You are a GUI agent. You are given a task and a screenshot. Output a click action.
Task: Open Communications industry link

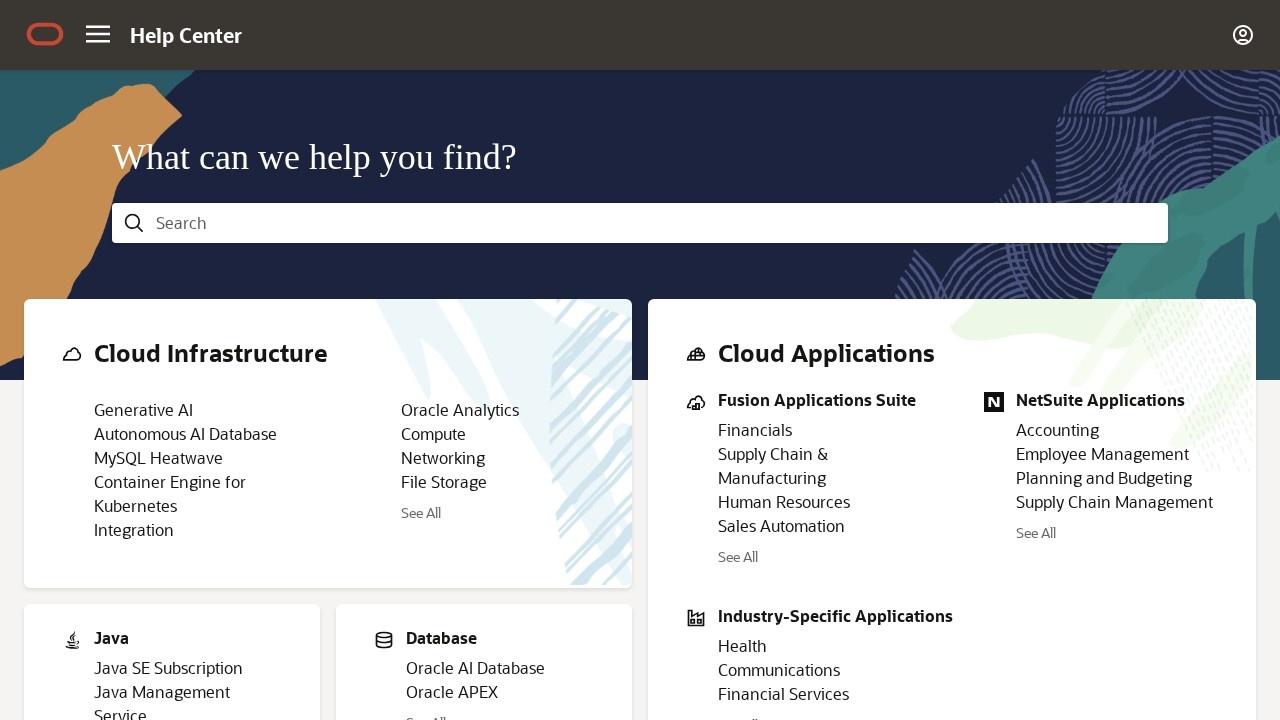pyautogui.click(x=779, y=670)
